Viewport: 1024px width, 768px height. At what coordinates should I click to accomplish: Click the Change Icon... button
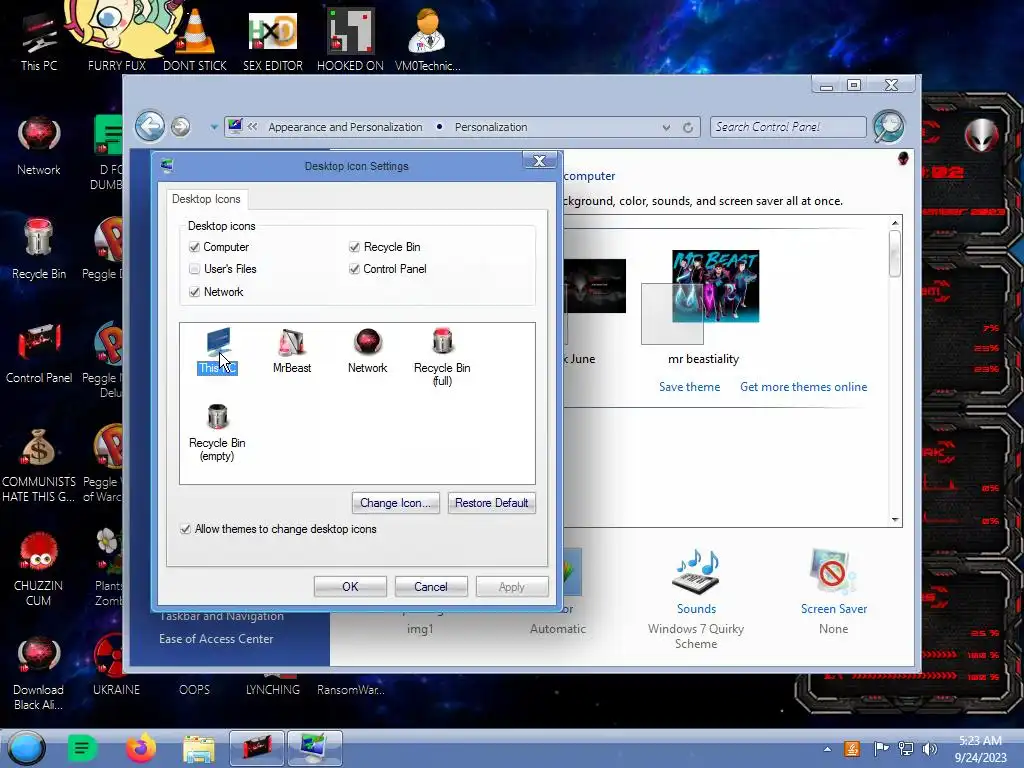point(395,503)
